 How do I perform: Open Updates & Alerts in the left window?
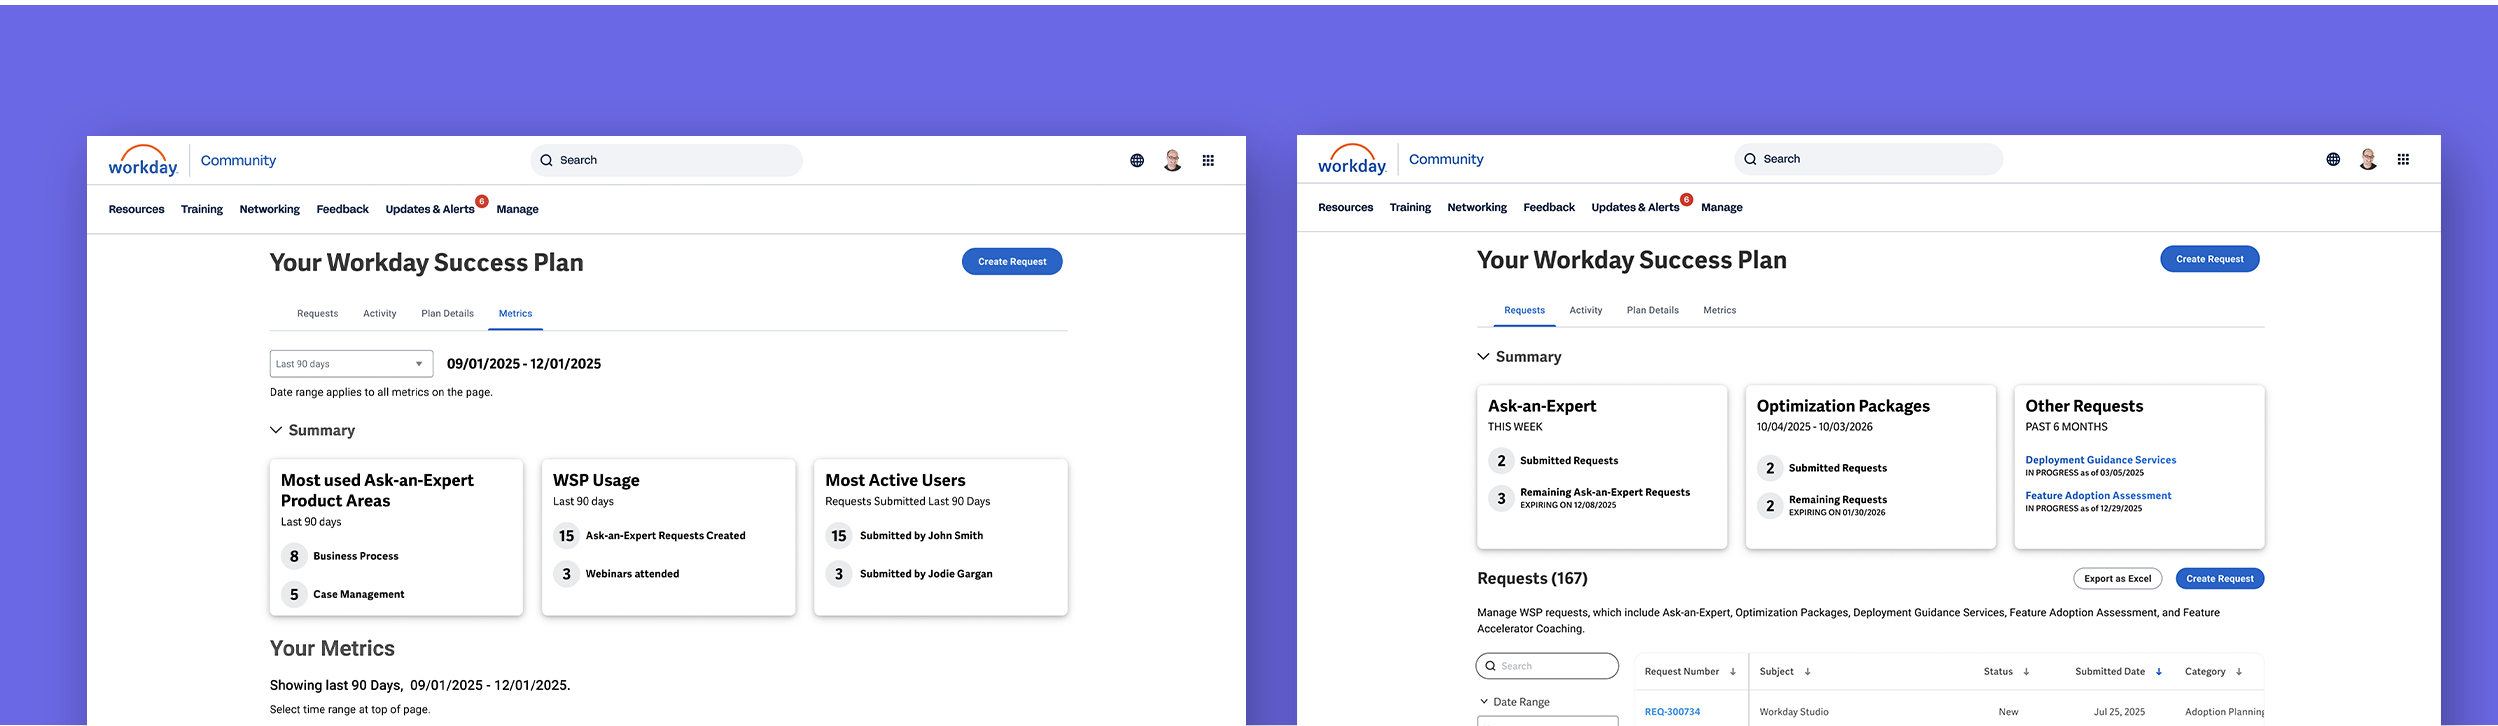point(430,209)
